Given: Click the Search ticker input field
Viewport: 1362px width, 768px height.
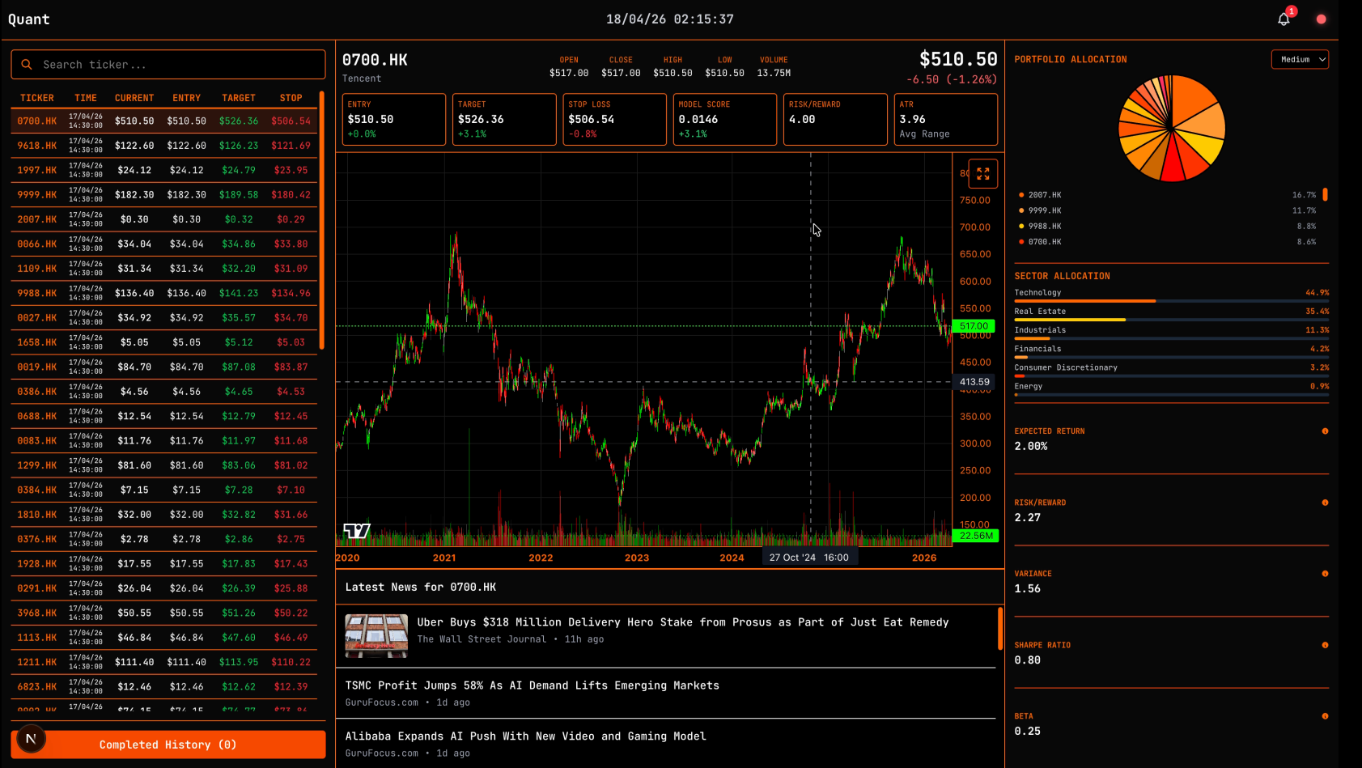Looking at the screenshot, I should coord(168,64).
